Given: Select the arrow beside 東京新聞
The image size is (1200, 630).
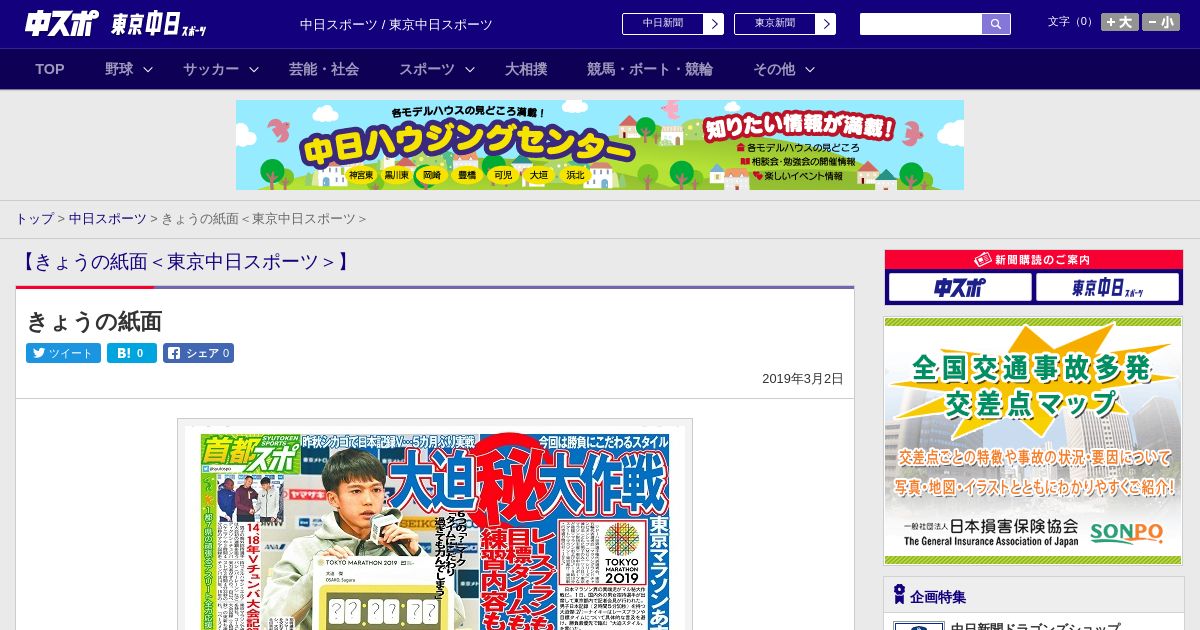Looking at the screenshot, I should pyautogui.click(x=826, y=24).
